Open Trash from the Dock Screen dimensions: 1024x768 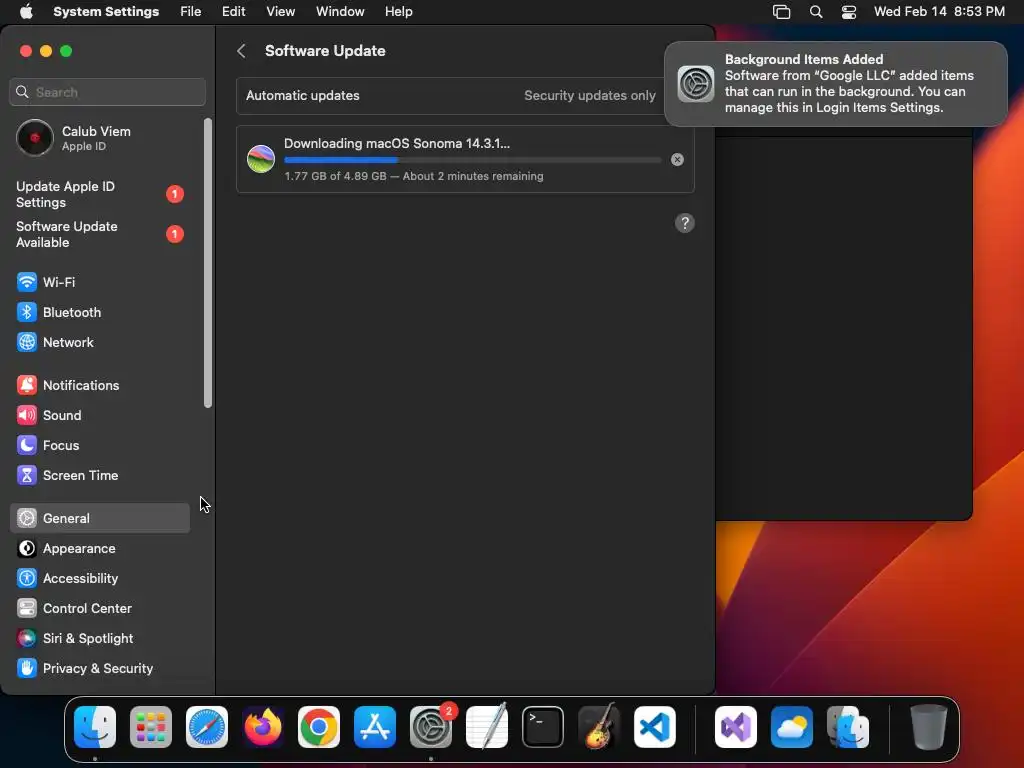[x=928, y=727]
